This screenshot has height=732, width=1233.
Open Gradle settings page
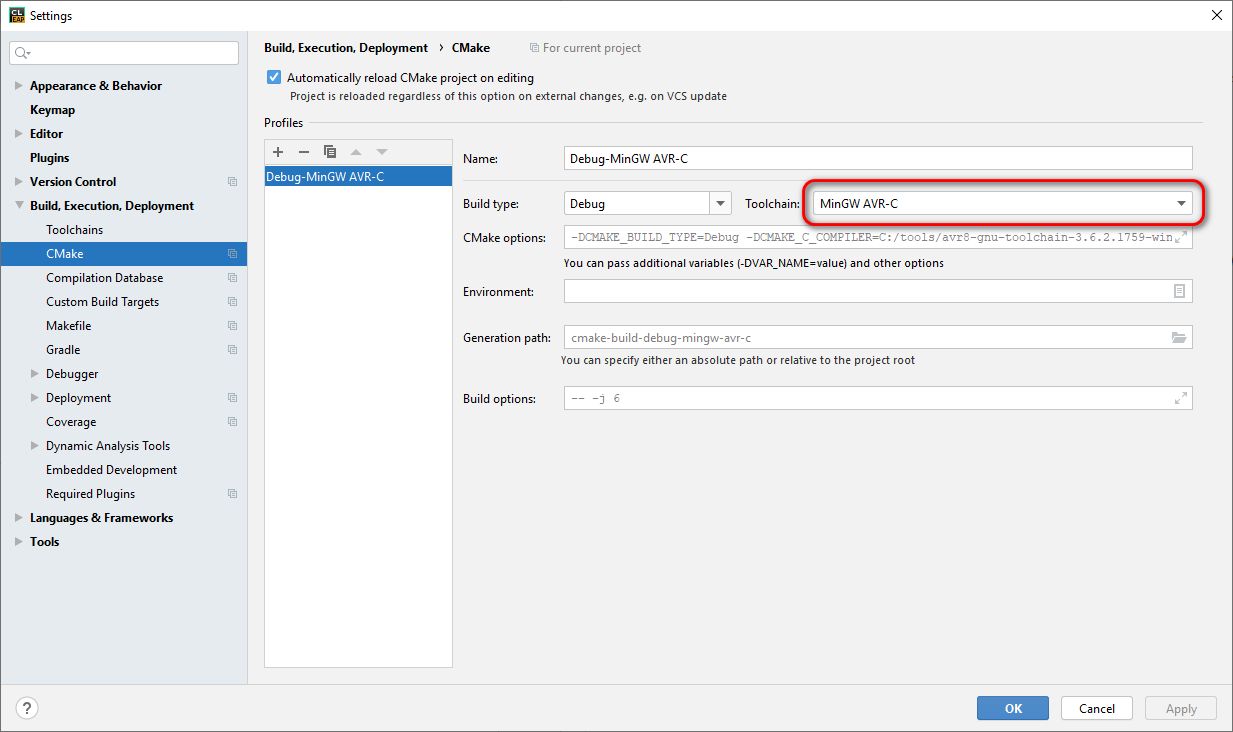63,350
